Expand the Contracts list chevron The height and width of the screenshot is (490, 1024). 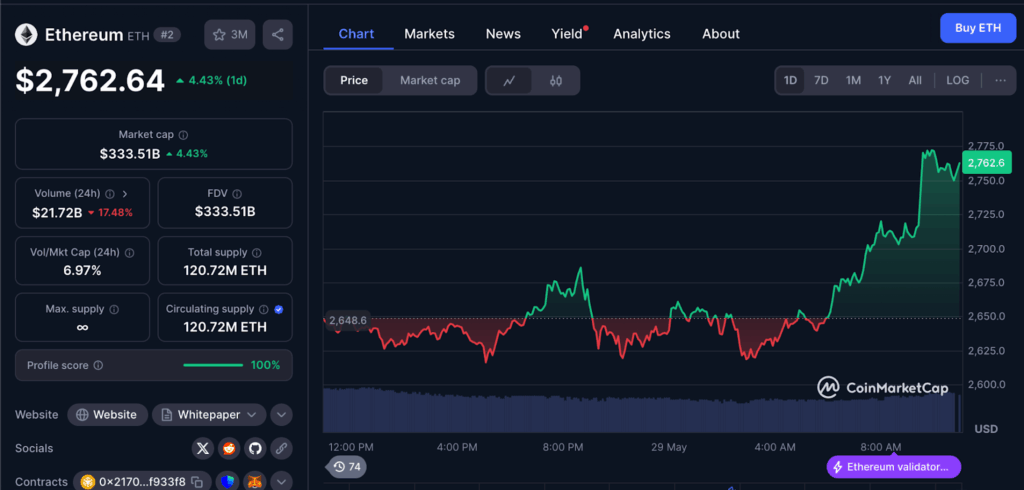click(281, 482)
